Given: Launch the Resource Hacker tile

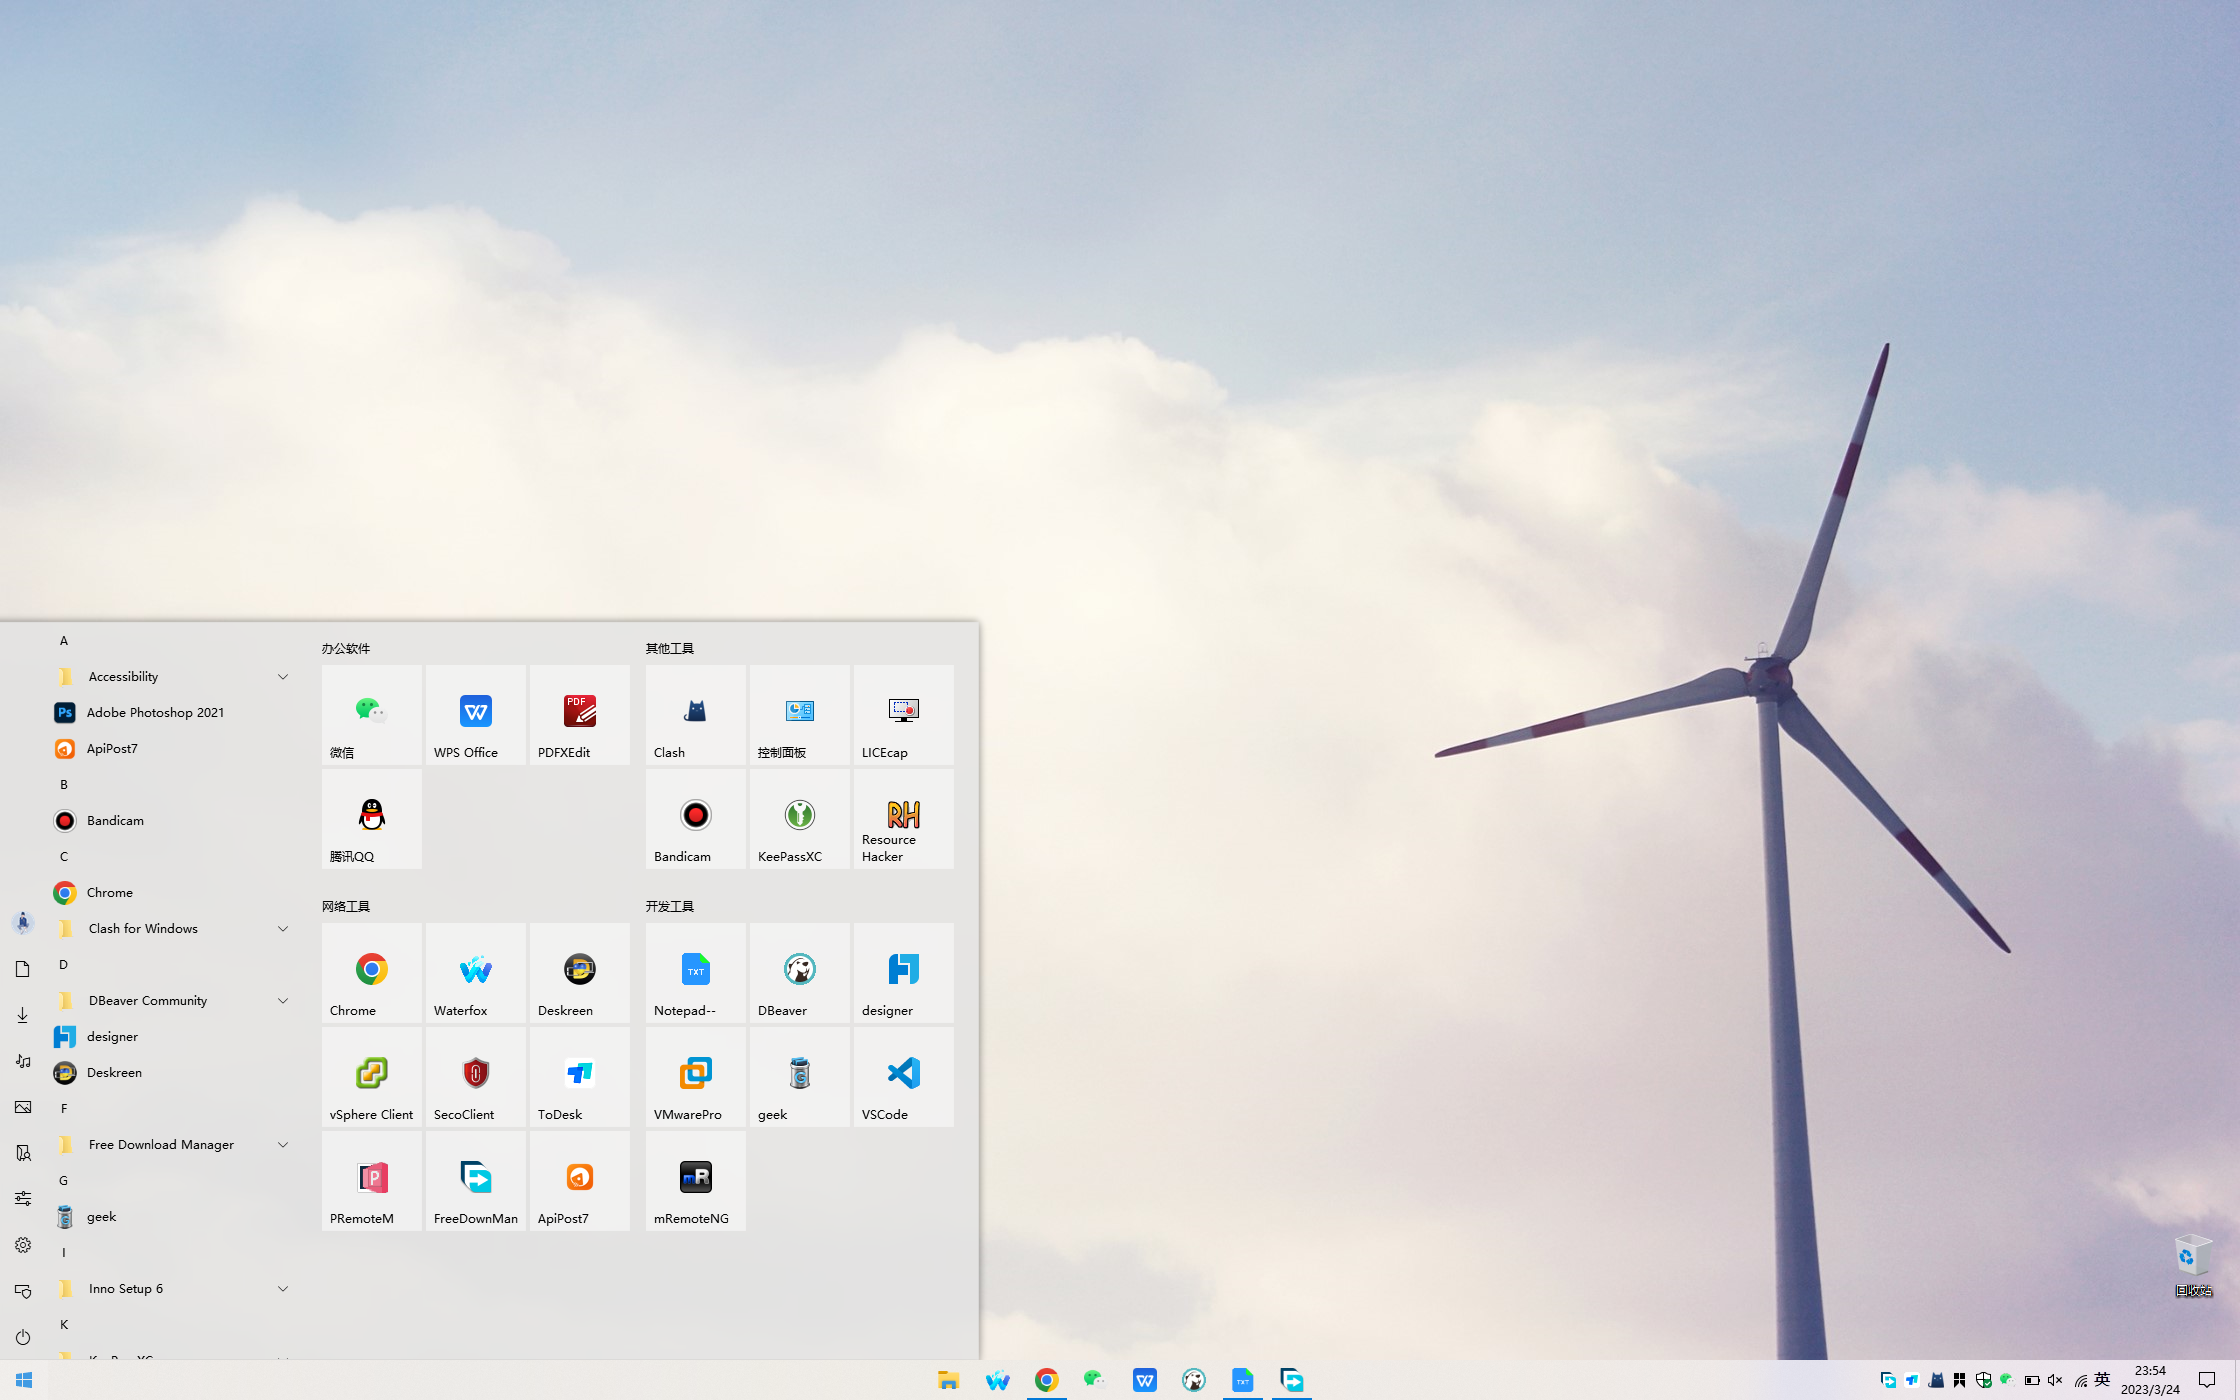Looking at the screenshot, I should (x=903, y=819).
